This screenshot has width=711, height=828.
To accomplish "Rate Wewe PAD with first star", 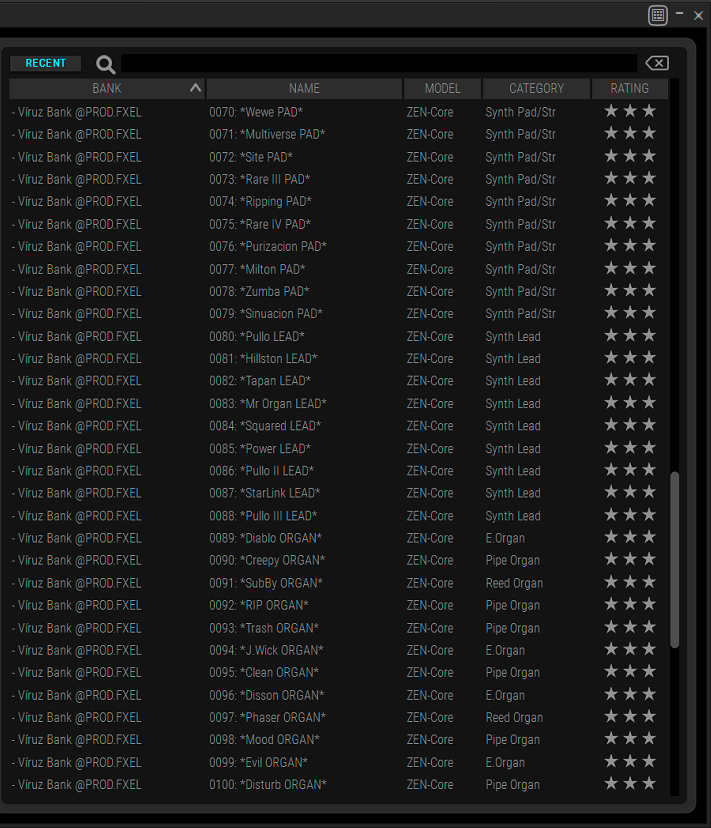I will [x=611, y=111].
